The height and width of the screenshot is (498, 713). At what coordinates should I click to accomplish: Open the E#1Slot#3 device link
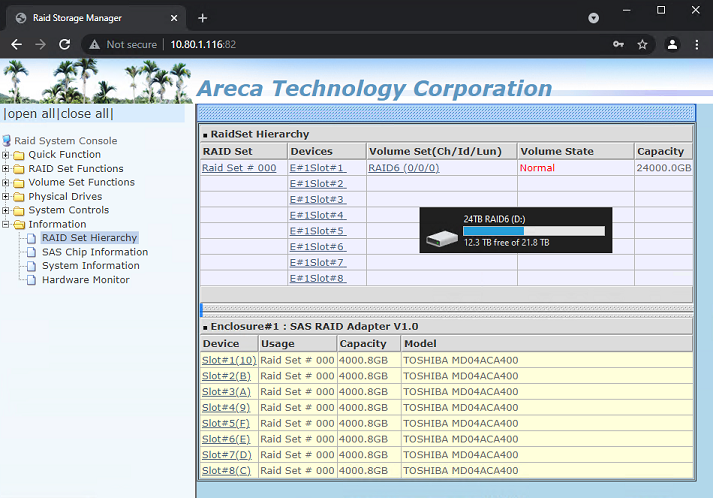pos(317,200)
